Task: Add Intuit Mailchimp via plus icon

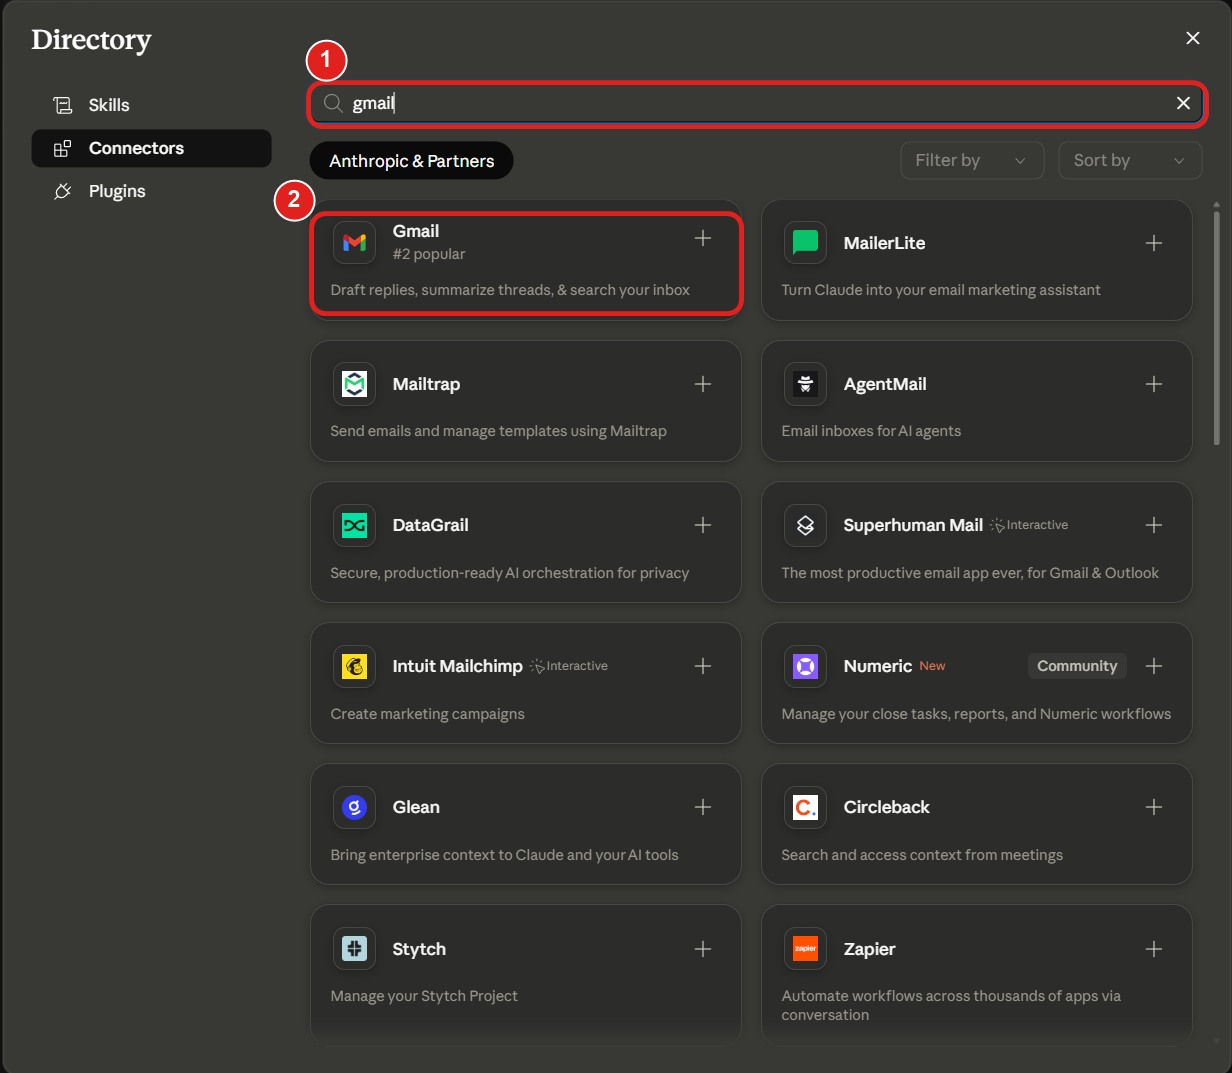Action: (703, 666)
